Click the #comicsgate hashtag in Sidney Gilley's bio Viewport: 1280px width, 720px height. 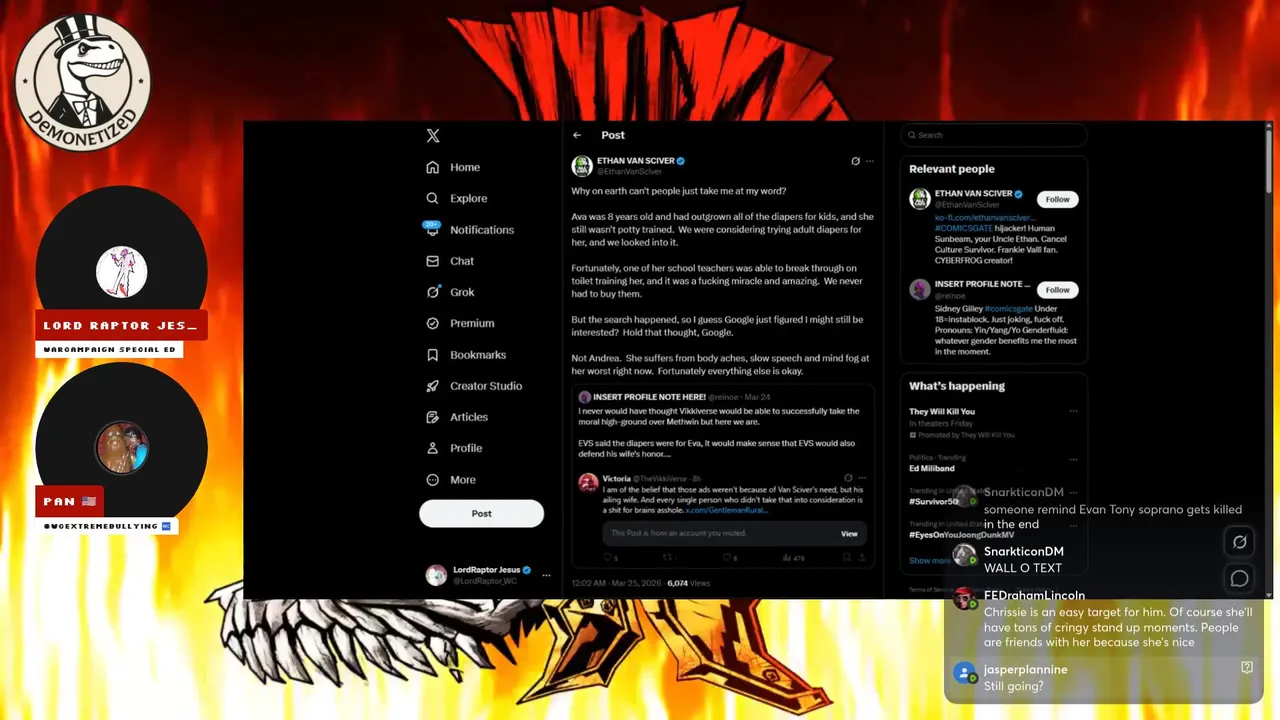coord(1009,309)
